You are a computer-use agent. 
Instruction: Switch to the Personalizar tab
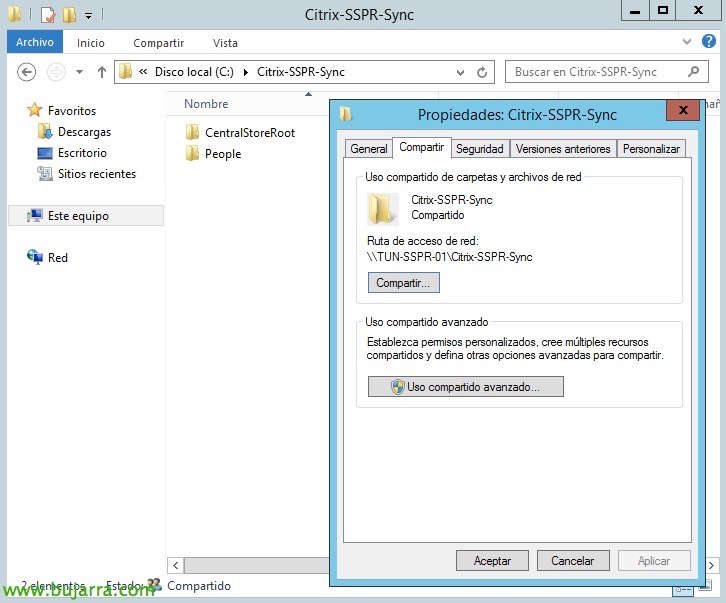(651, 149)
